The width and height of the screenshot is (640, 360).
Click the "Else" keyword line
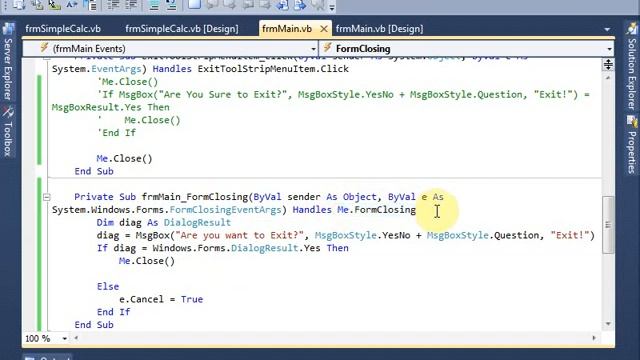tap(108, 287)
